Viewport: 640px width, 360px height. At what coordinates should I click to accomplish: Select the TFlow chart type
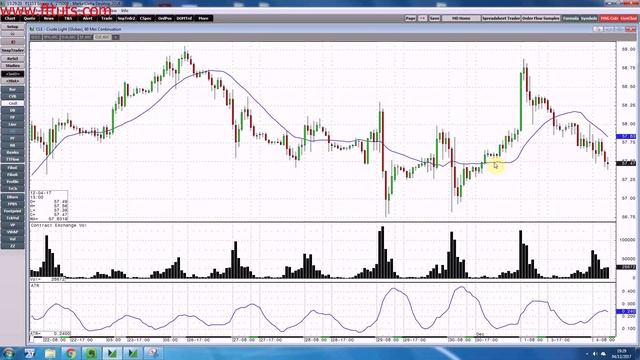point(13,159)
